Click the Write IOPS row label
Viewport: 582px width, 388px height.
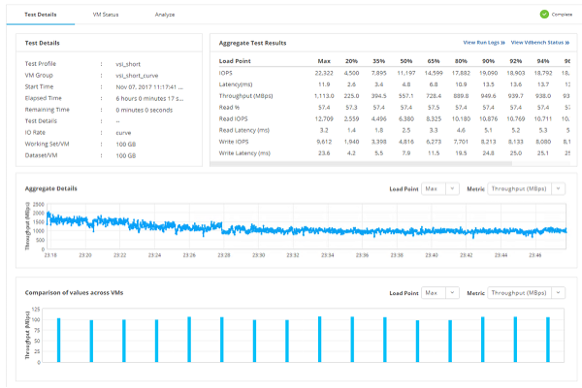(x=233, y=142)
